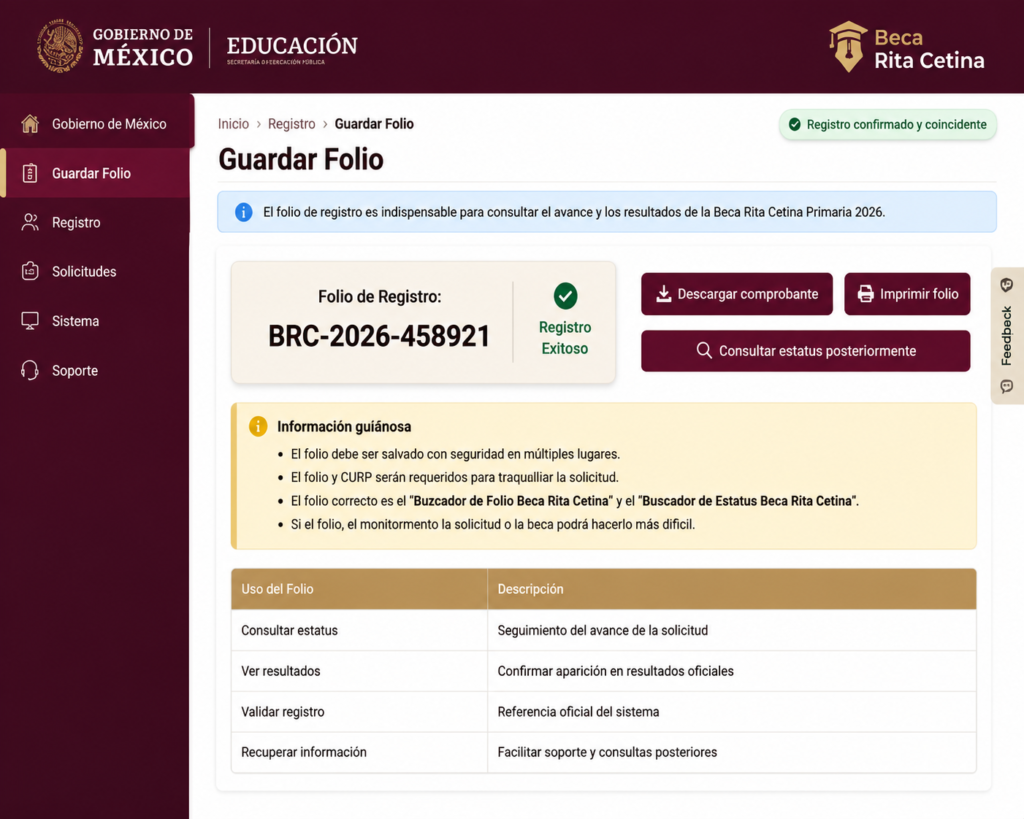
Task: Open the vertical Feedback tab
Action: click(x=1007, y=336)
